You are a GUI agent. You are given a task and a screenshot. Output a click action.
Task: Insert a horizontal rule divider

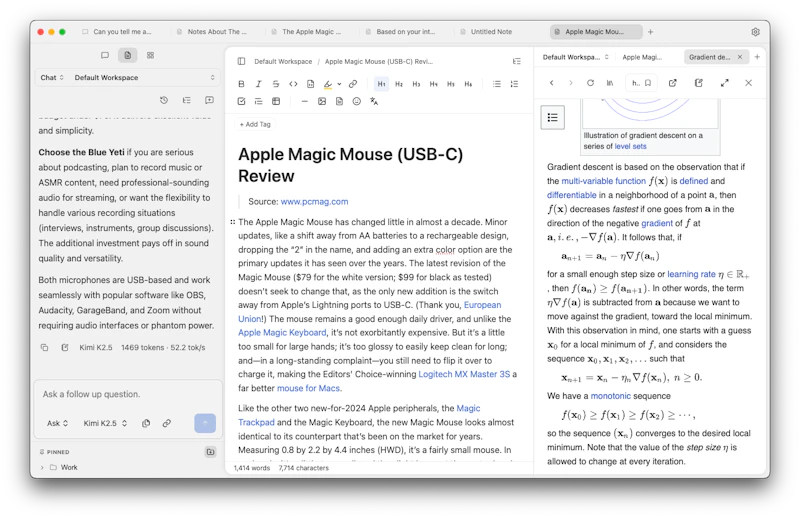coord(305,101)
